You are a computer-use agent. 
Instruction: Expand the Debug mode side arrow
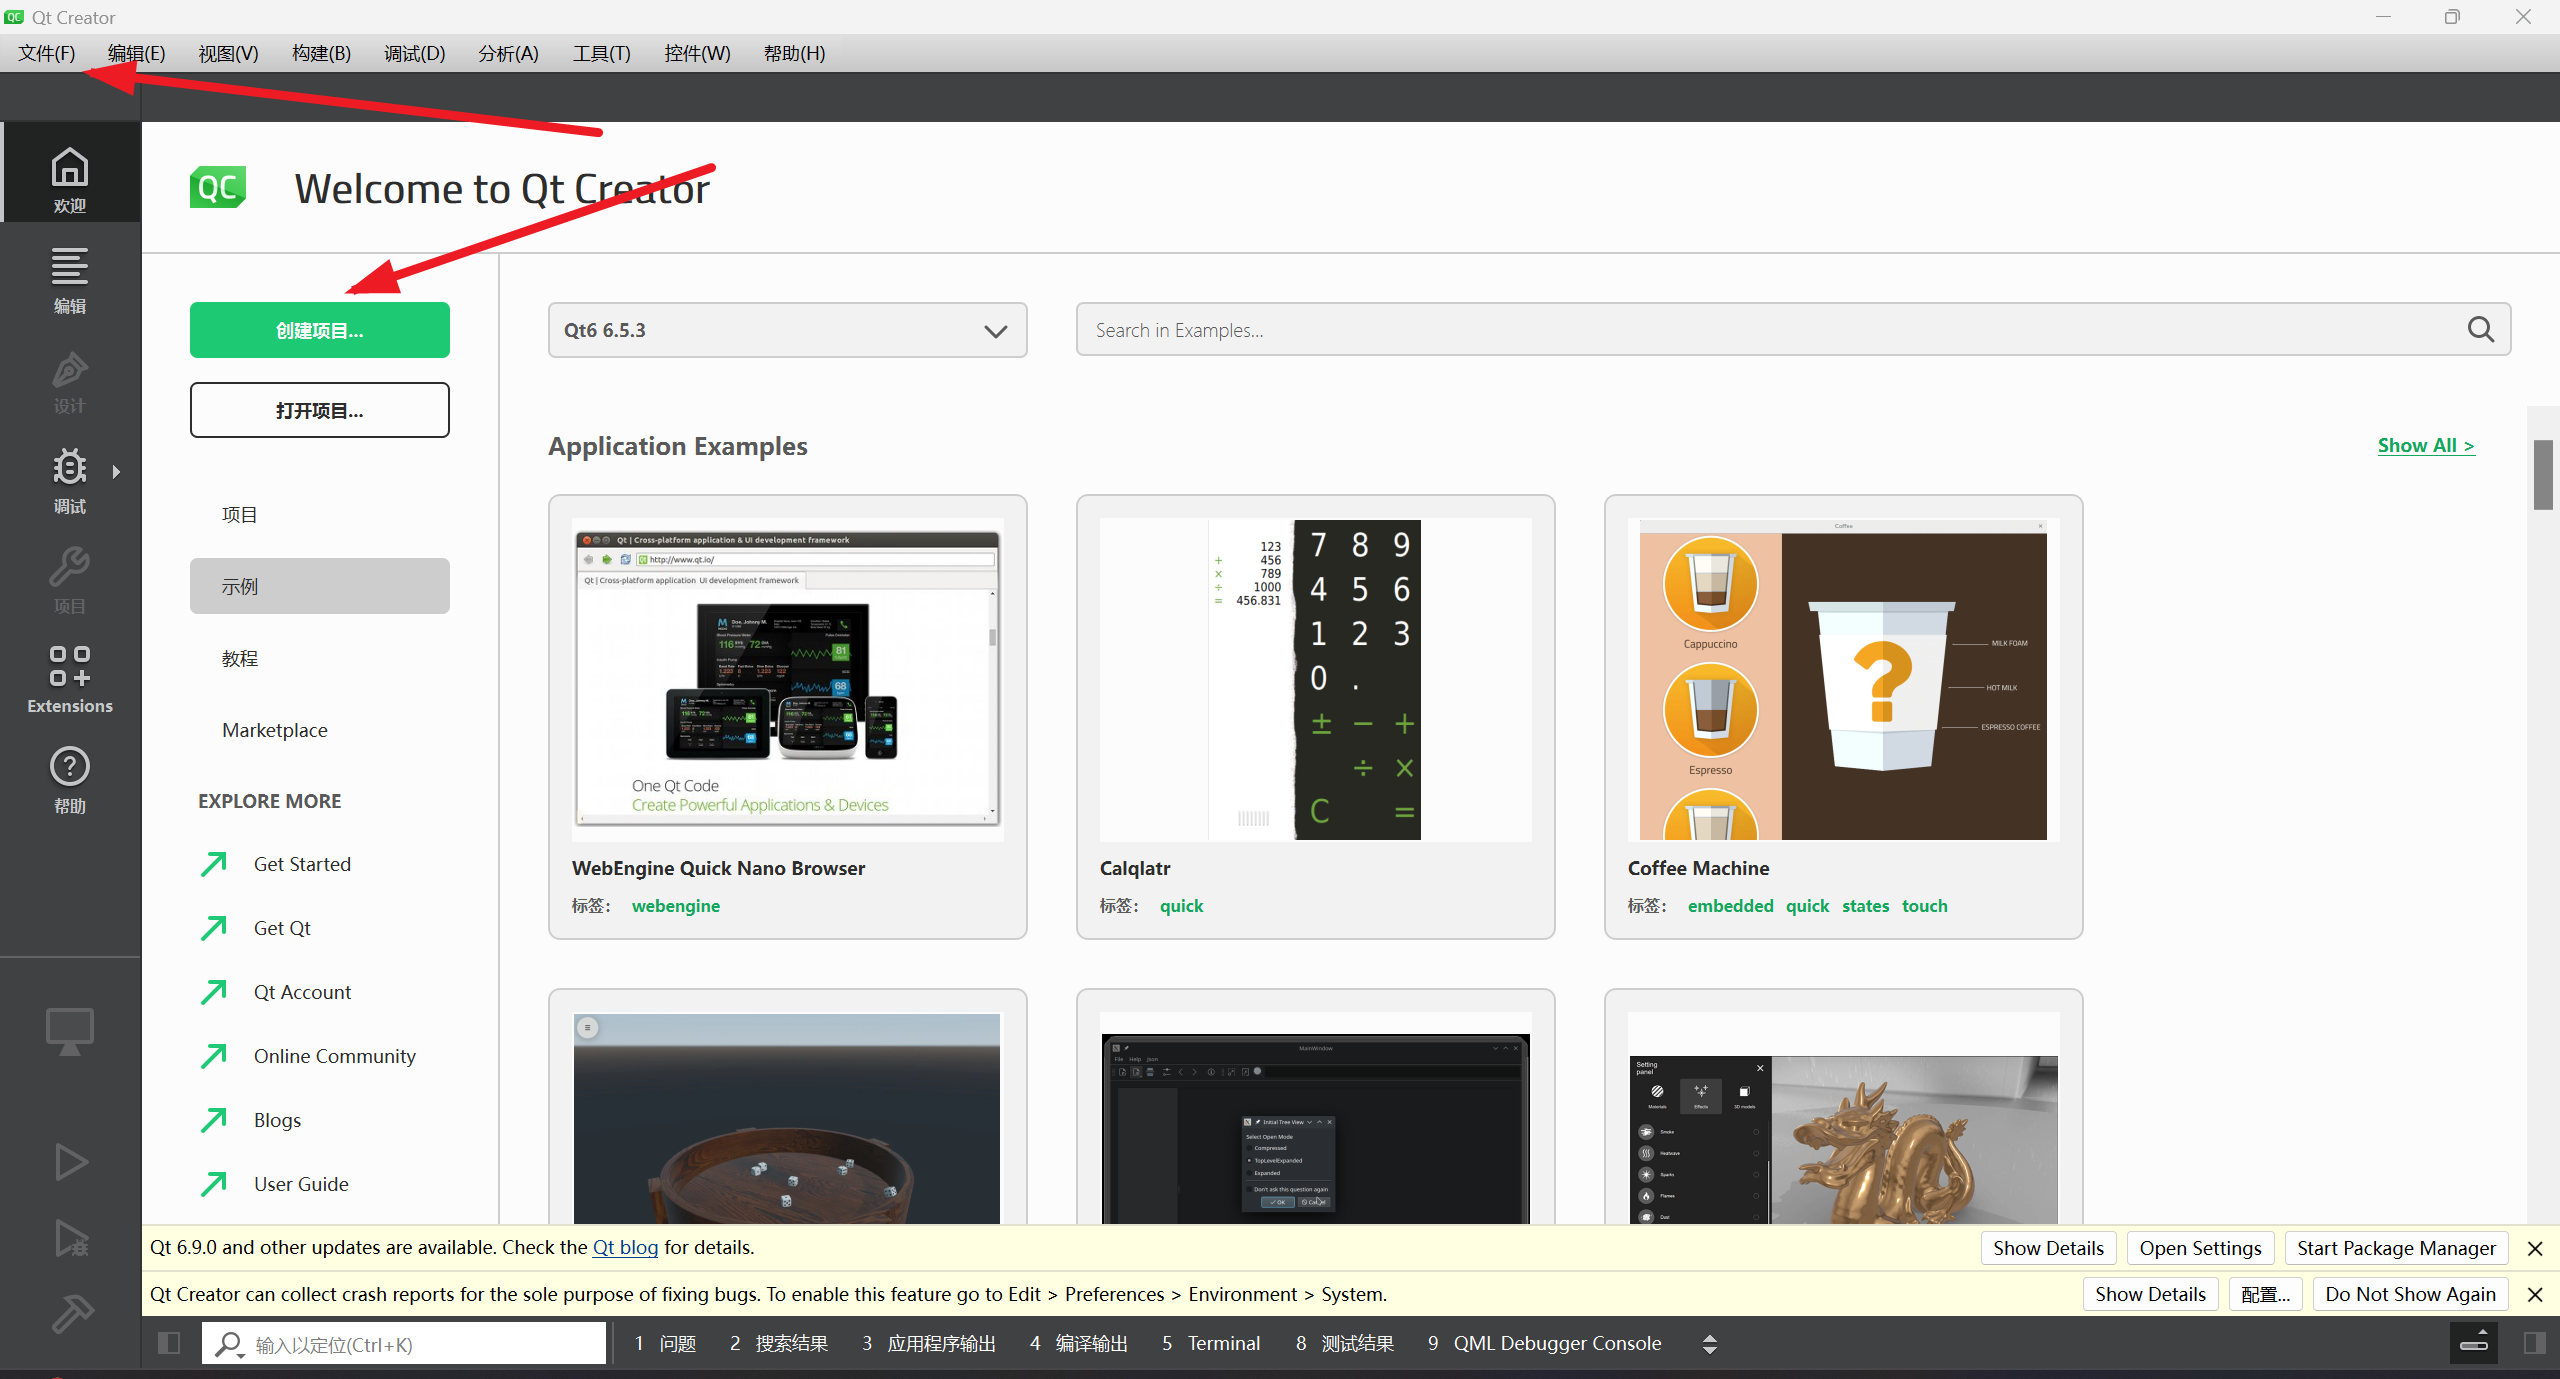(116, 471)
